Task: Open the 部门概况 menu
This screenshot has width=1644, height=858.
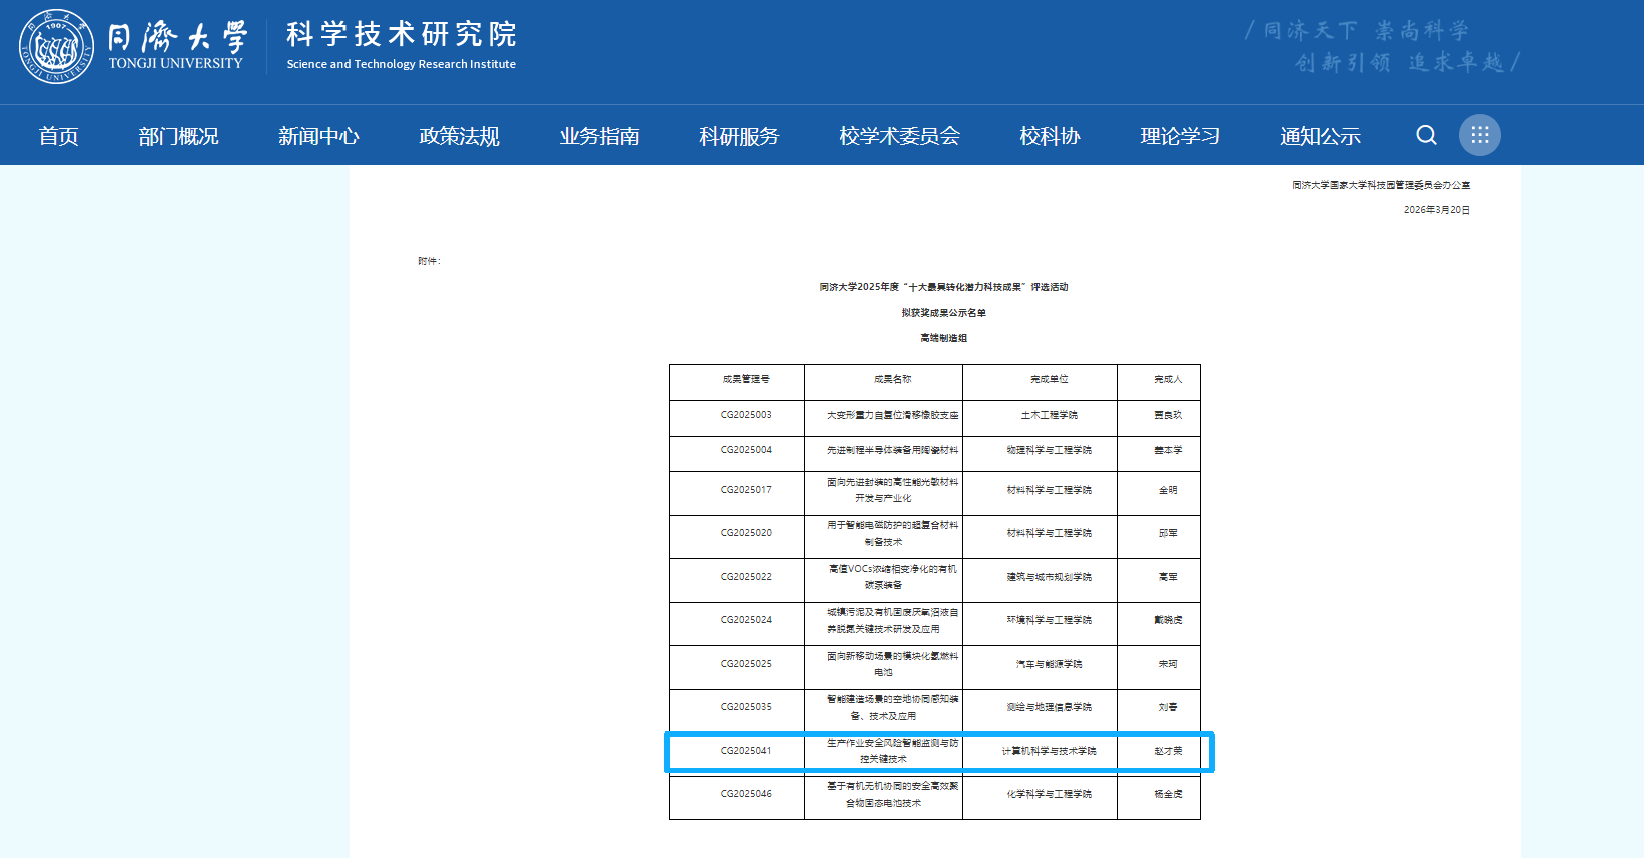Action: click(178, 136)
